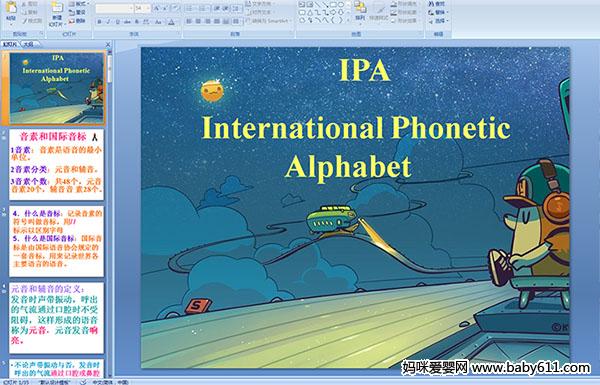The height and width of the screenshot is (385, 600).
Task: Open the Select dropdown in Editing
Action: point(439,21)
